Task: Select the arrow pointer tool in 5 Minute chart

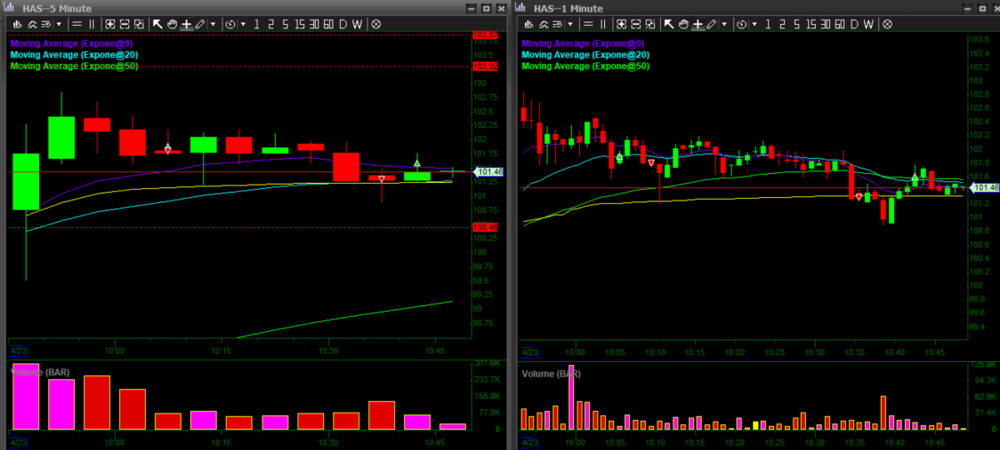Action: pyautogui.click(x=158, y=23)
